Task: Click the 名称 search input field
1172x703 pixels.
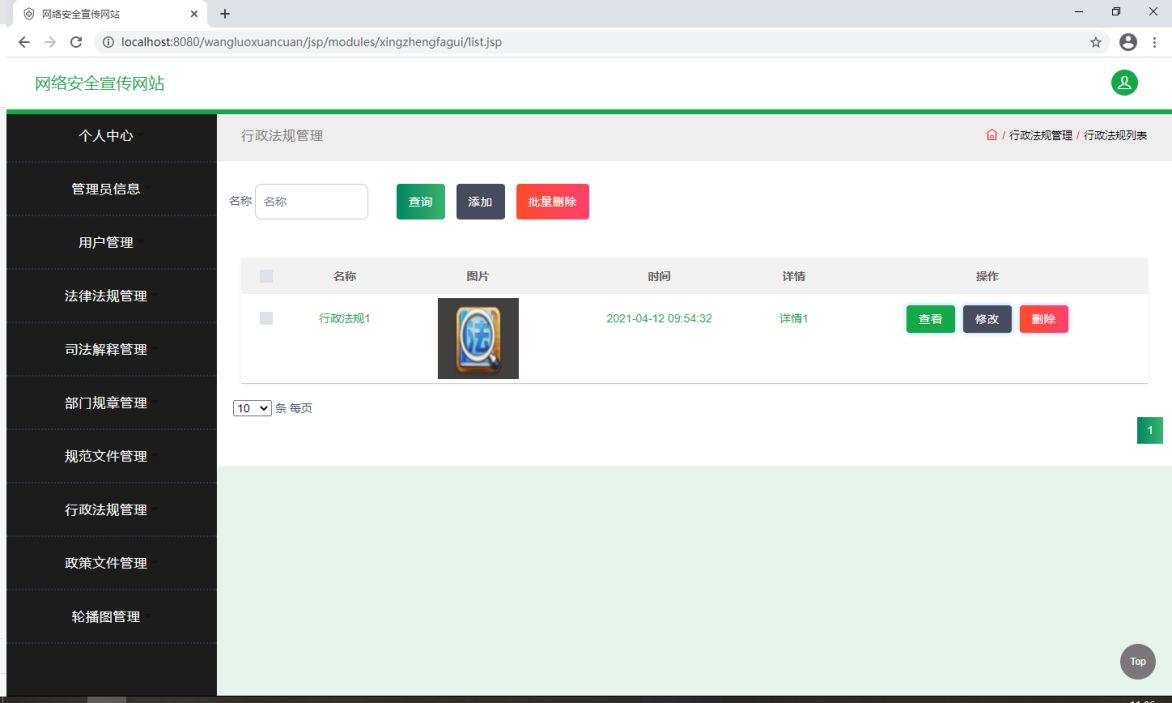Action: [x=311, y=202]
